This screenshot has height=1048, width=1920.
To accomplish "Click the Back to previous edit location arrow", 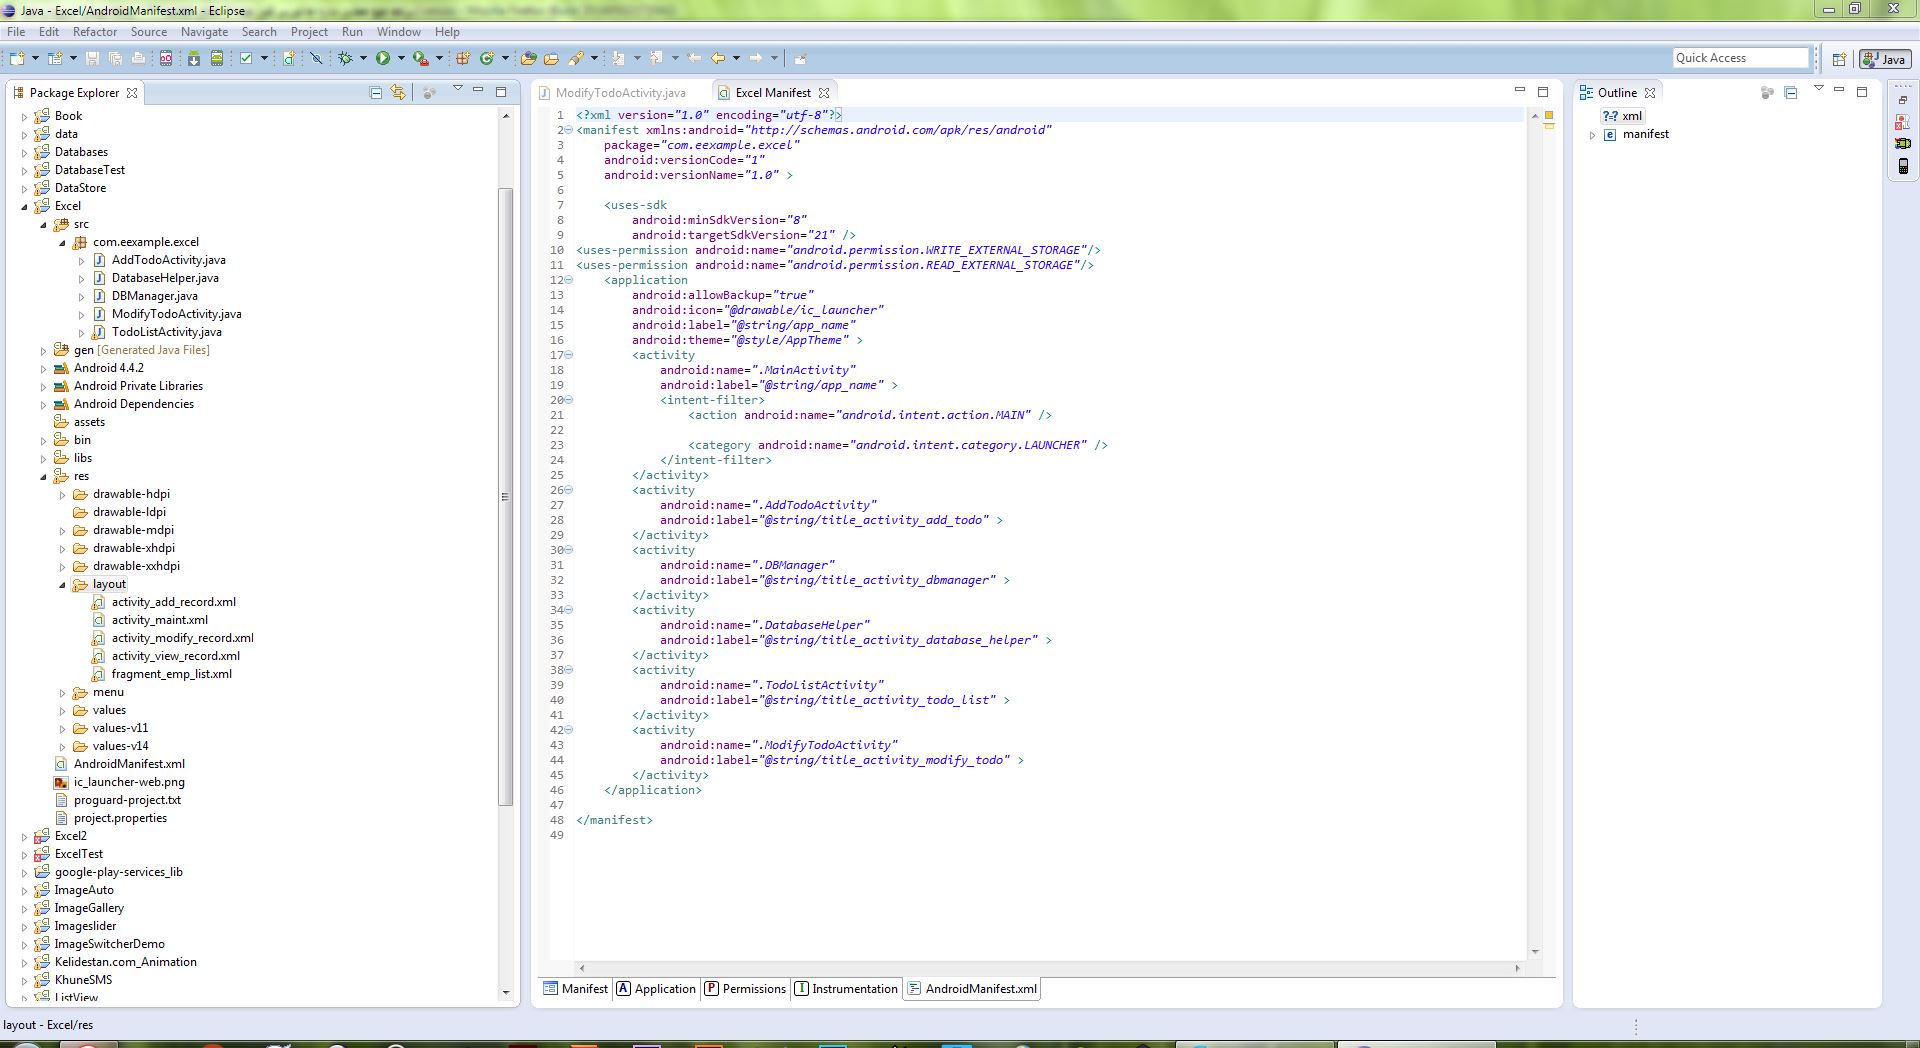I will [717, 58].
